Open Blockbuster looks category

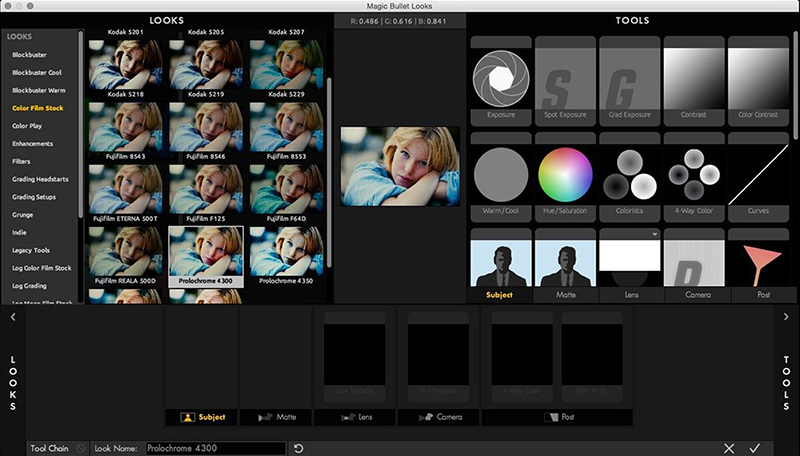(29, 55)
